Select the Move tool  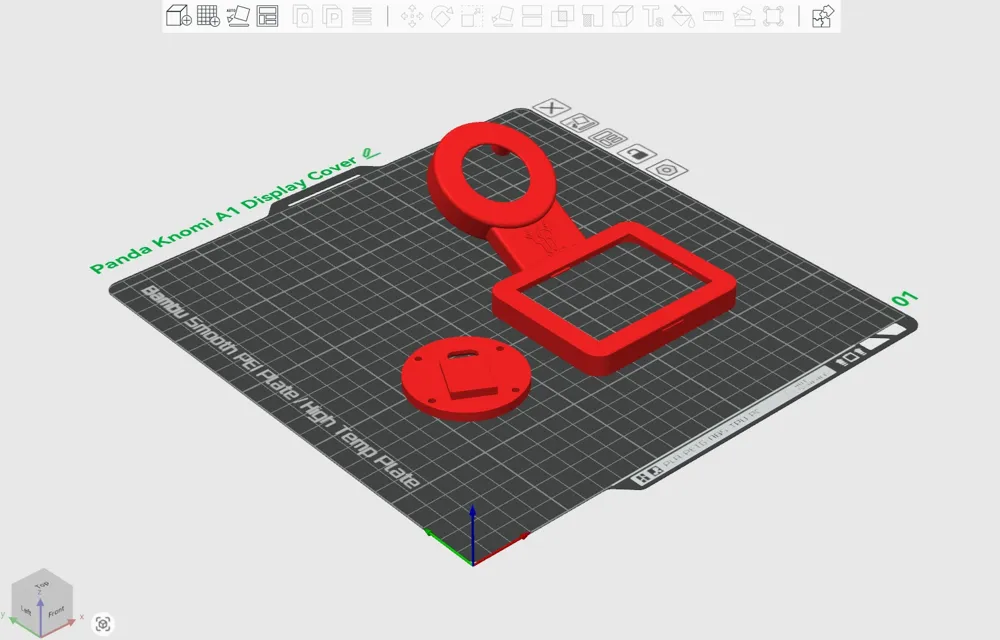412,16
